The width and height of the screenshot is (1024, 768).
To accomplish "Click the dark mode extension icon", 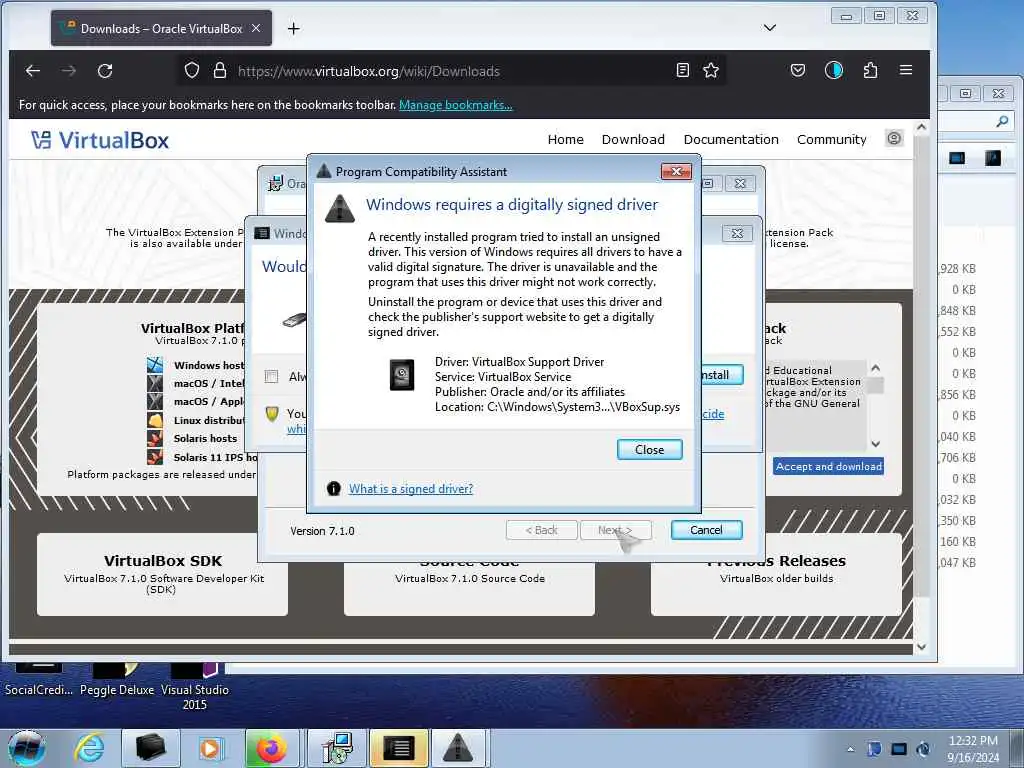I will [834, 71].
